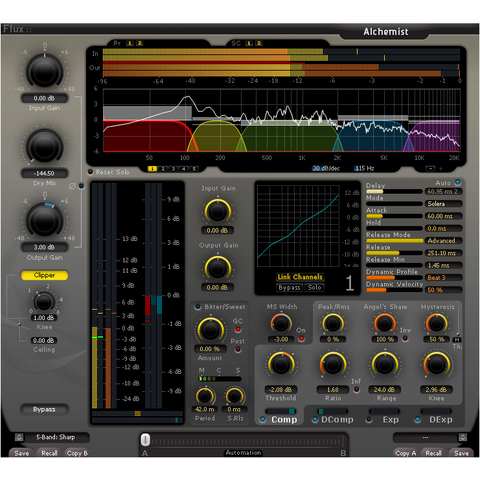Click the A/B morph slider handle
Screen dimensions: 480x480
(x=145, y=440)
